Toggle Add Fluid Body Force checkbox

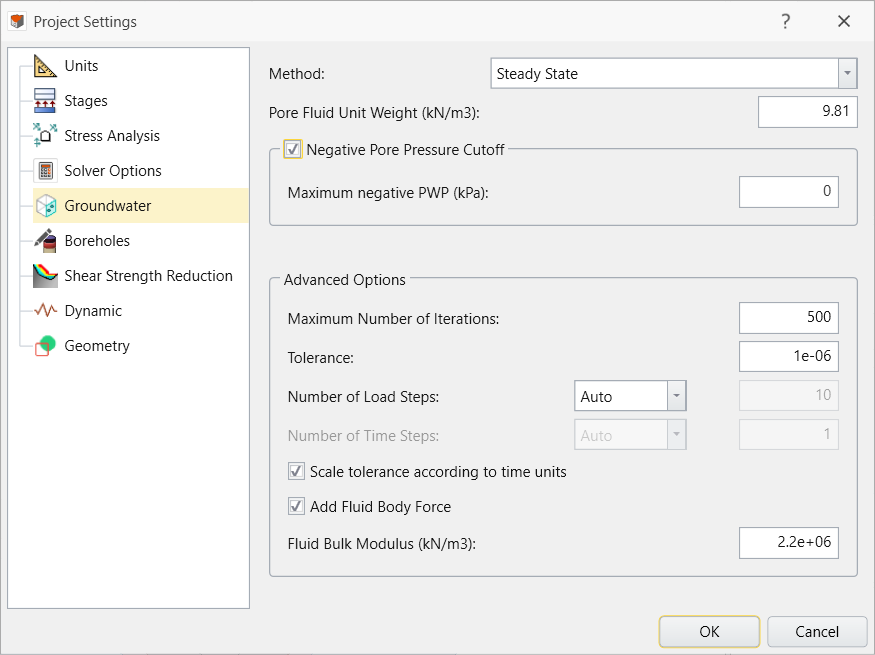coord(296,507)
